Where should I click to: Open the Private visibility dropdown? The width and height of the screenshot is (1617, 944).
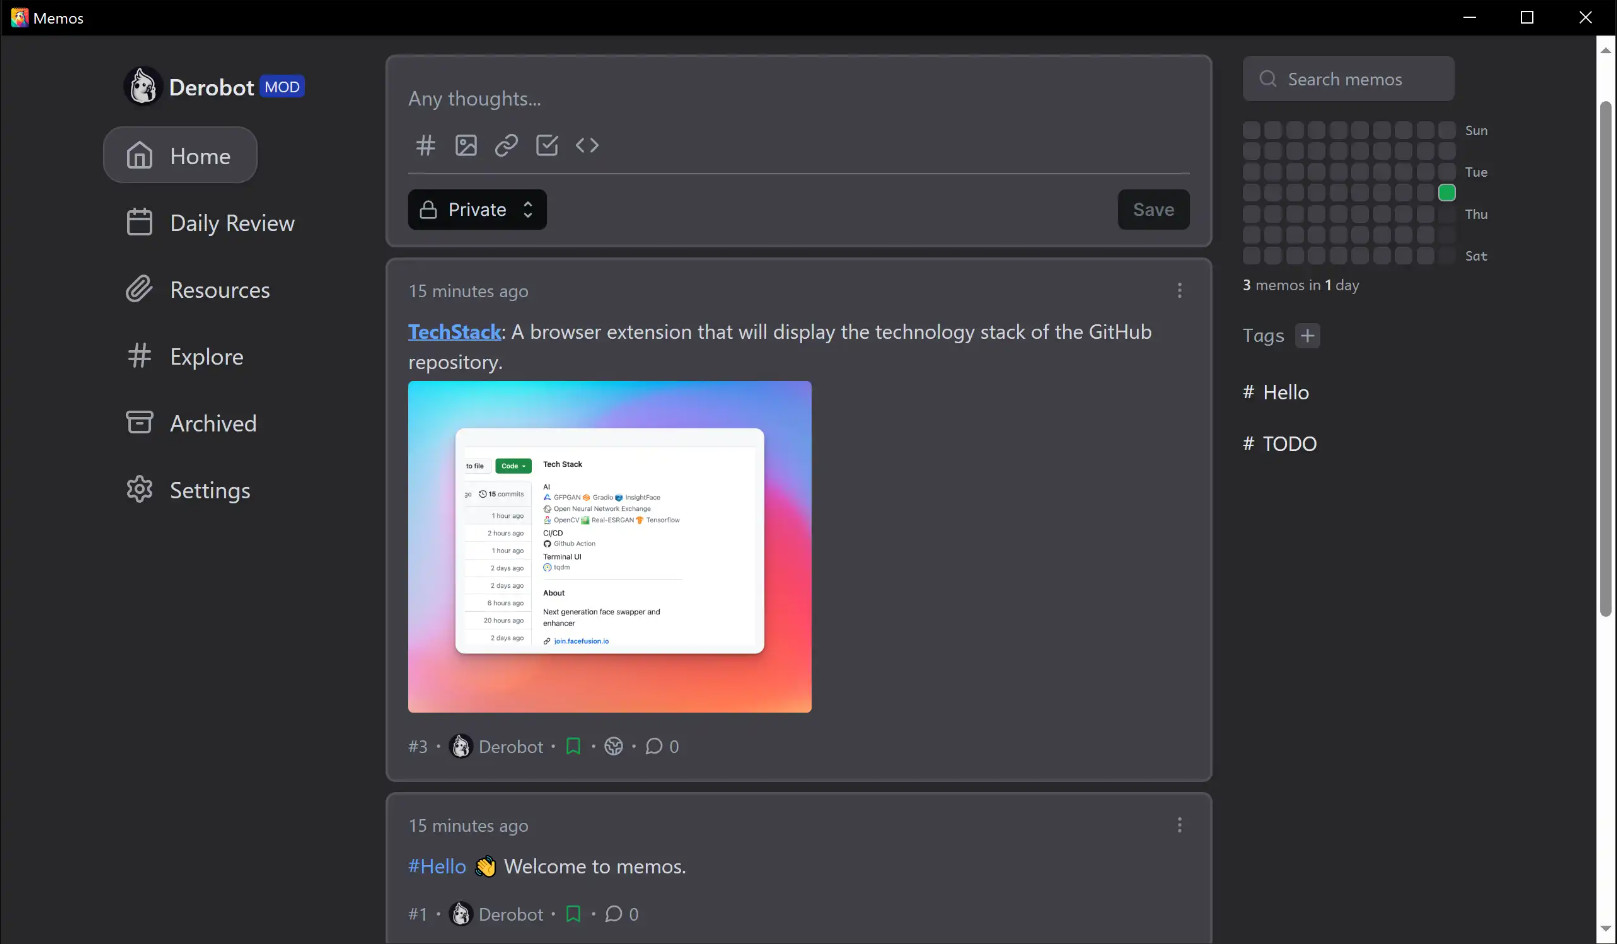coord(477,210)
